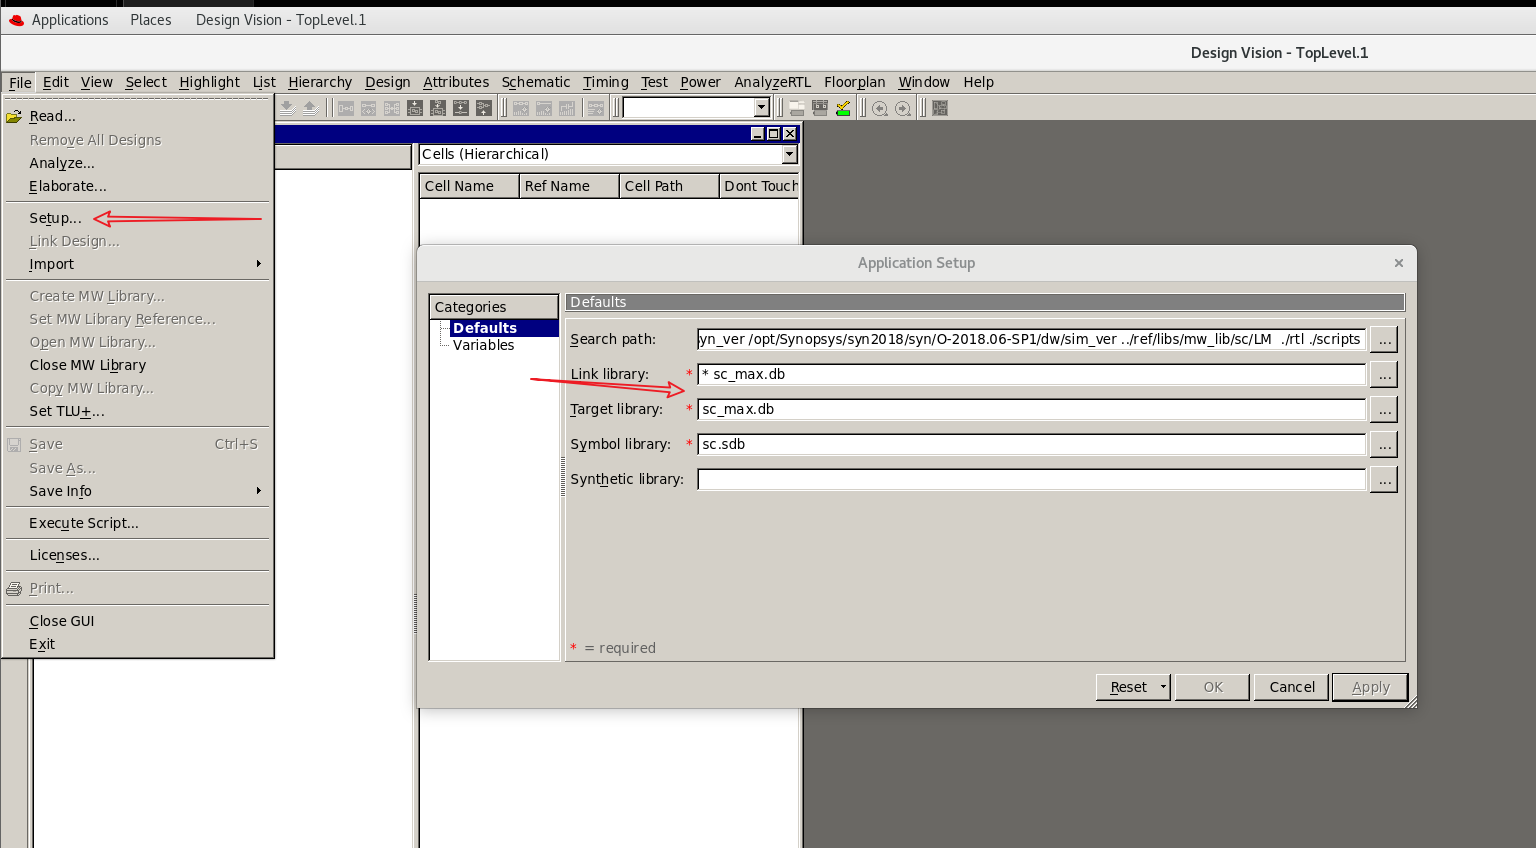The height and width of the screenshot is (848, 1536).
Task: Click the yellow checkmark green bar icon
Action: pyautogui.click(x=843, y=108)
